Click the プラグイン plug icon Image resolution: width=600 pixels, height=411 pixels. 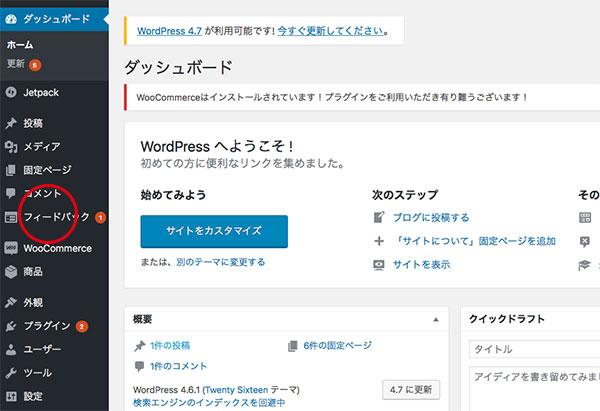click(x=11, y=326)
